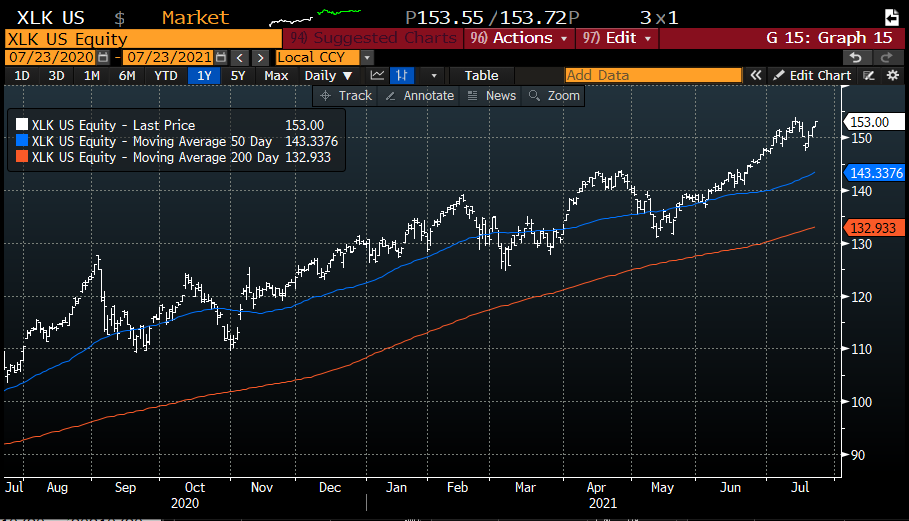This screenshot has height=521, width=909.
Task: Click the 143.3376 blue axis label
Action: (875, 173)
